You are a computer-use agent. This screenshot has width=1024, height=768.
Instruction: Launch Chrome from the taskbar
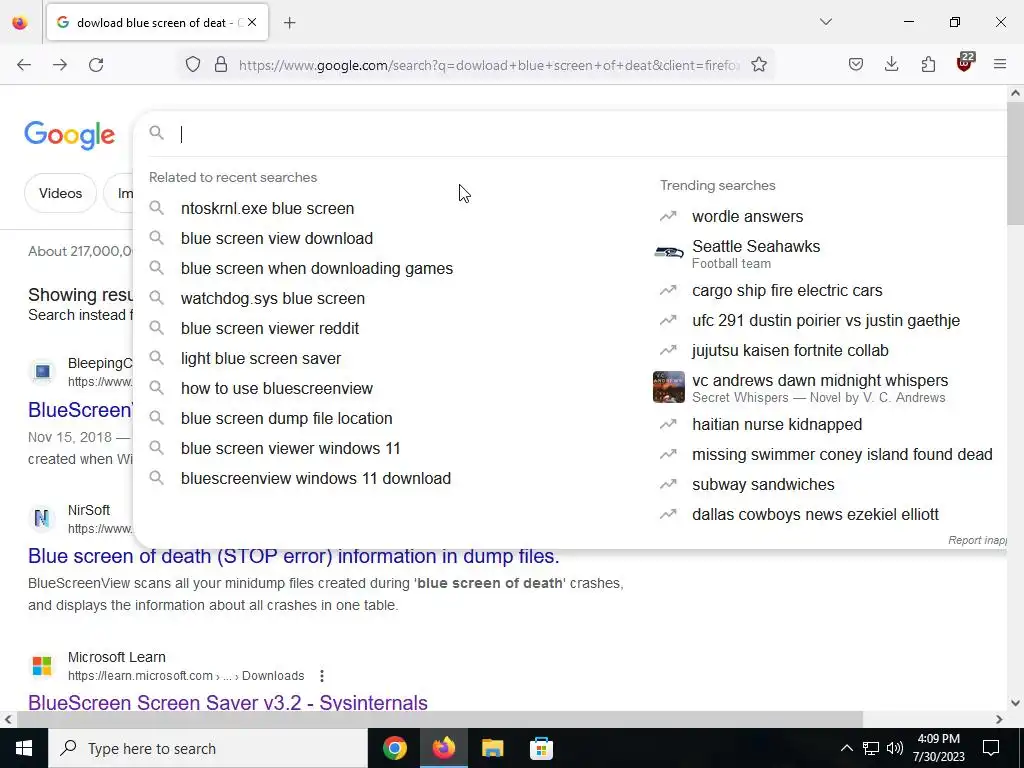pyautogui.click(x=394, y=748)
